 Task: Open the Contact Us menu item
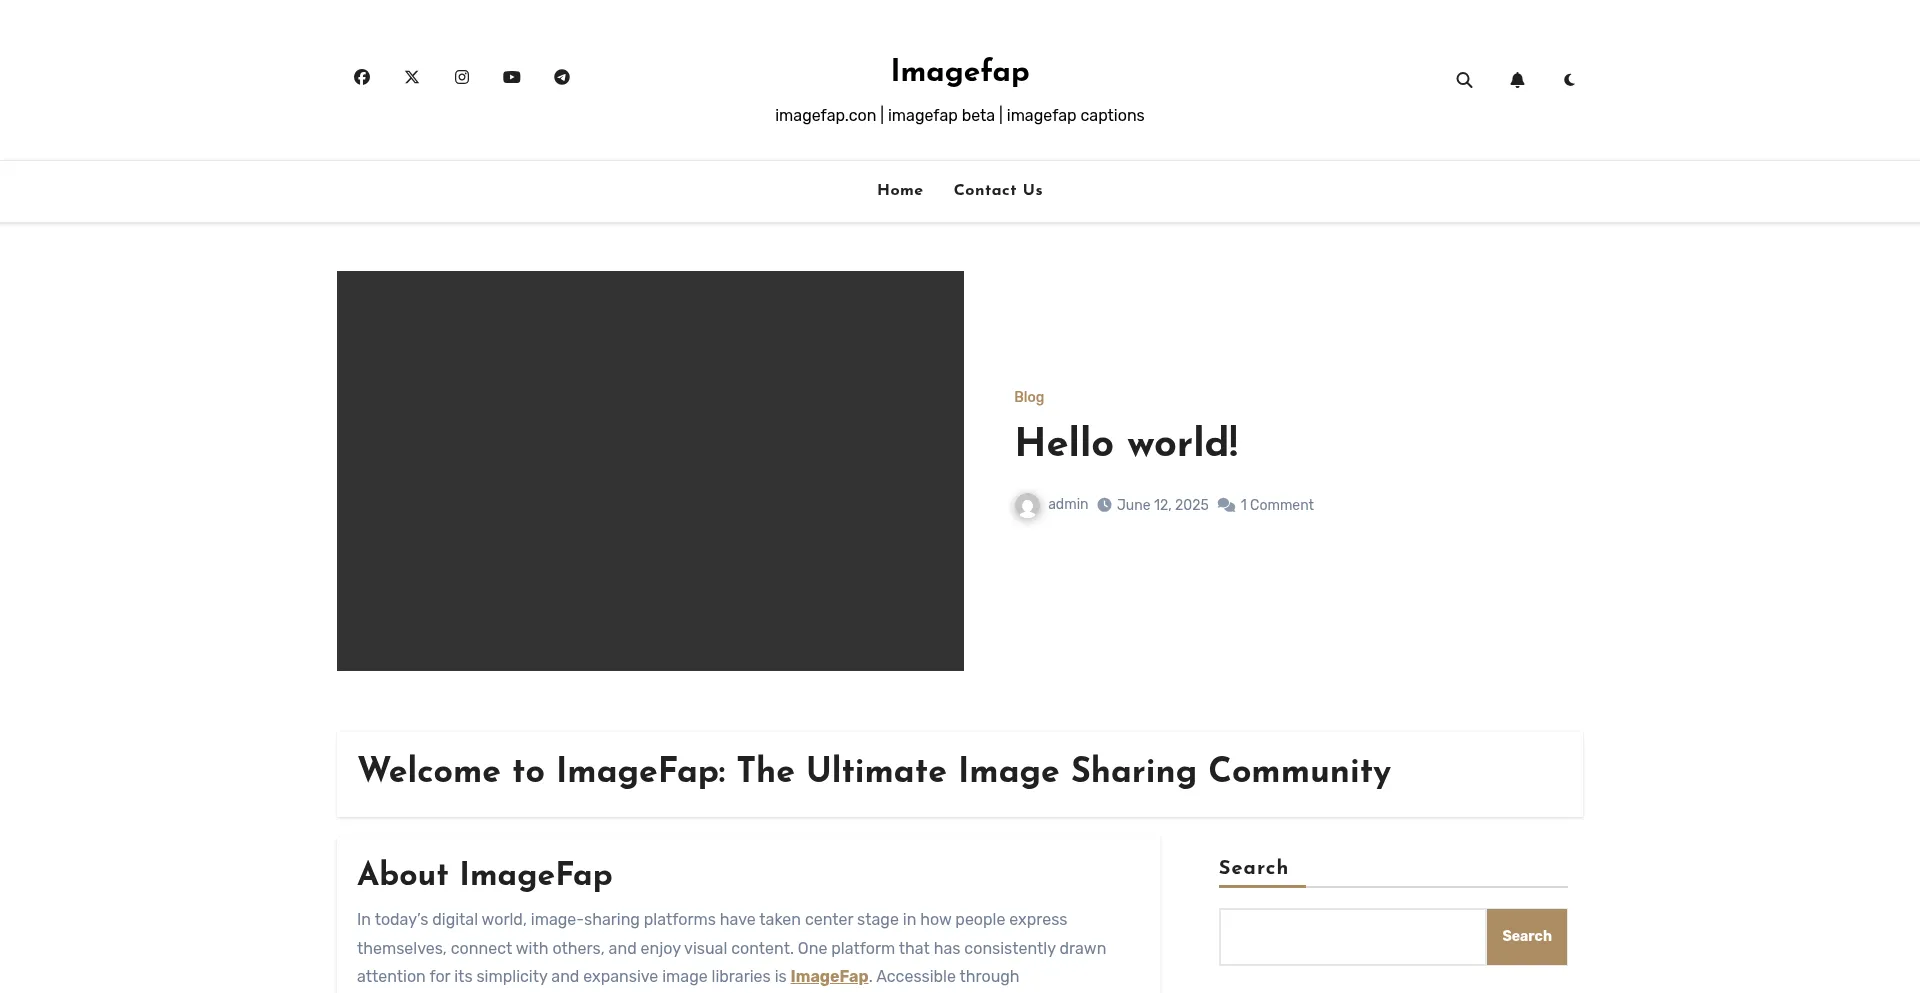(x=998, y=190)
